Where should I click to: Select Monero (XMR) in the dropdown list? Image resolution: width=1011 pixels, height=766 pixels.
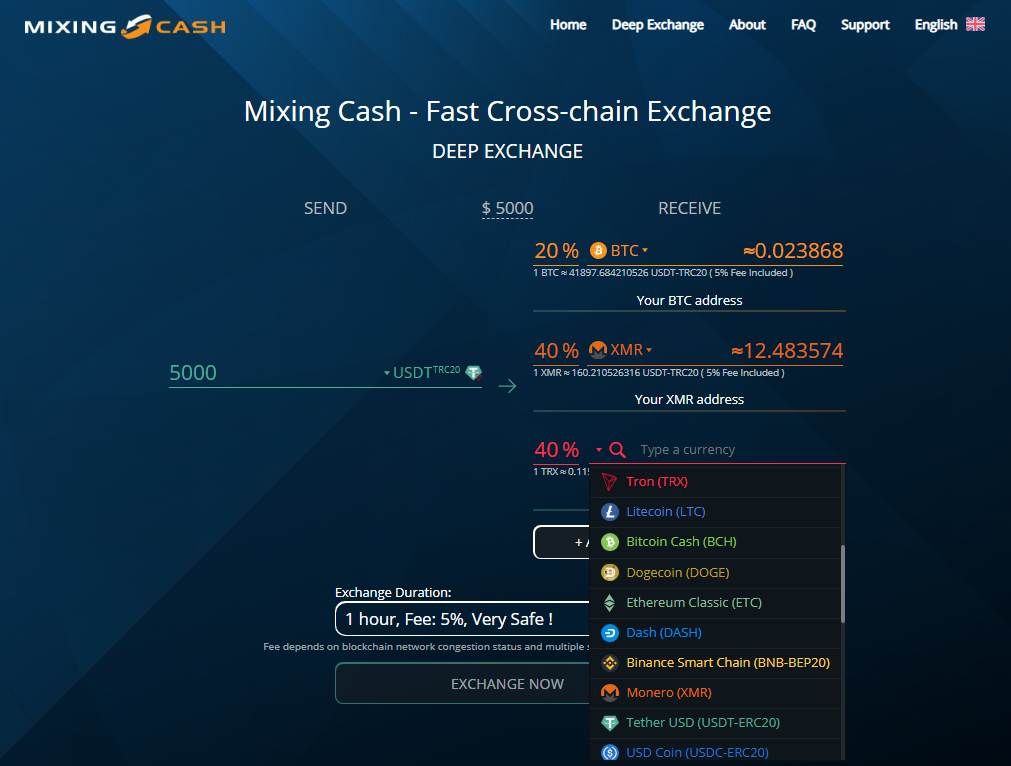point(716,692)
